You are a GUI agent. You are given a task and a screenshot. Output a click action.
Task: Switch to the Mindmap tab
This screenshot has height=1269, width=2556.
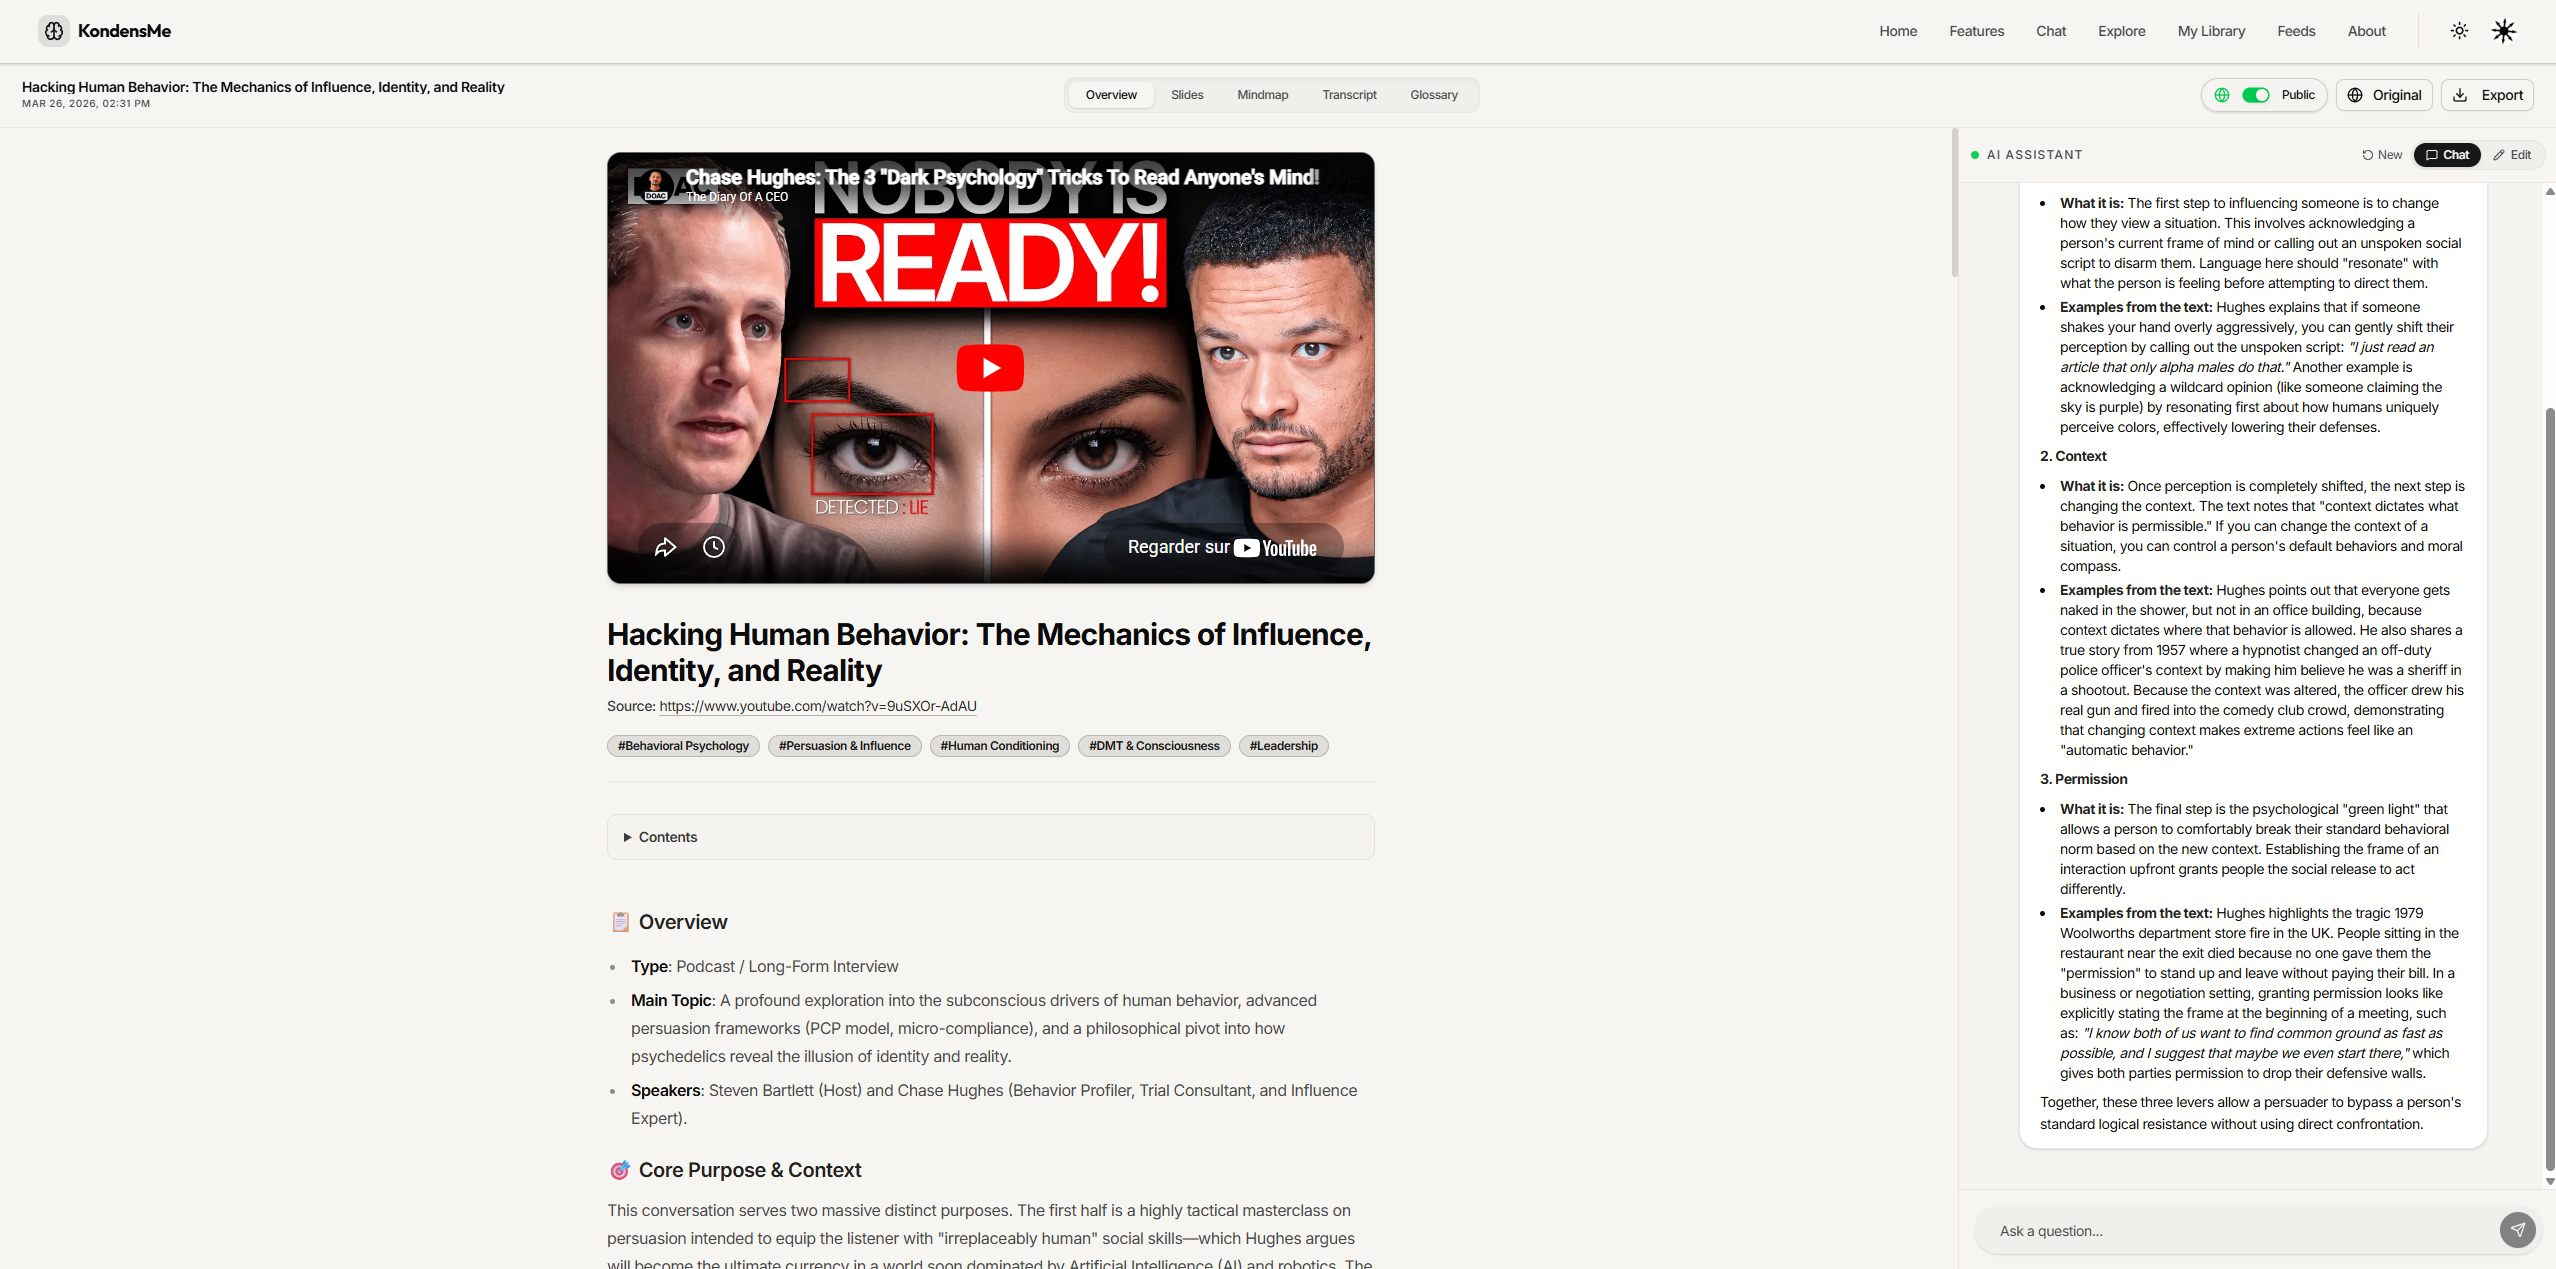click(x=1262, y=95)
